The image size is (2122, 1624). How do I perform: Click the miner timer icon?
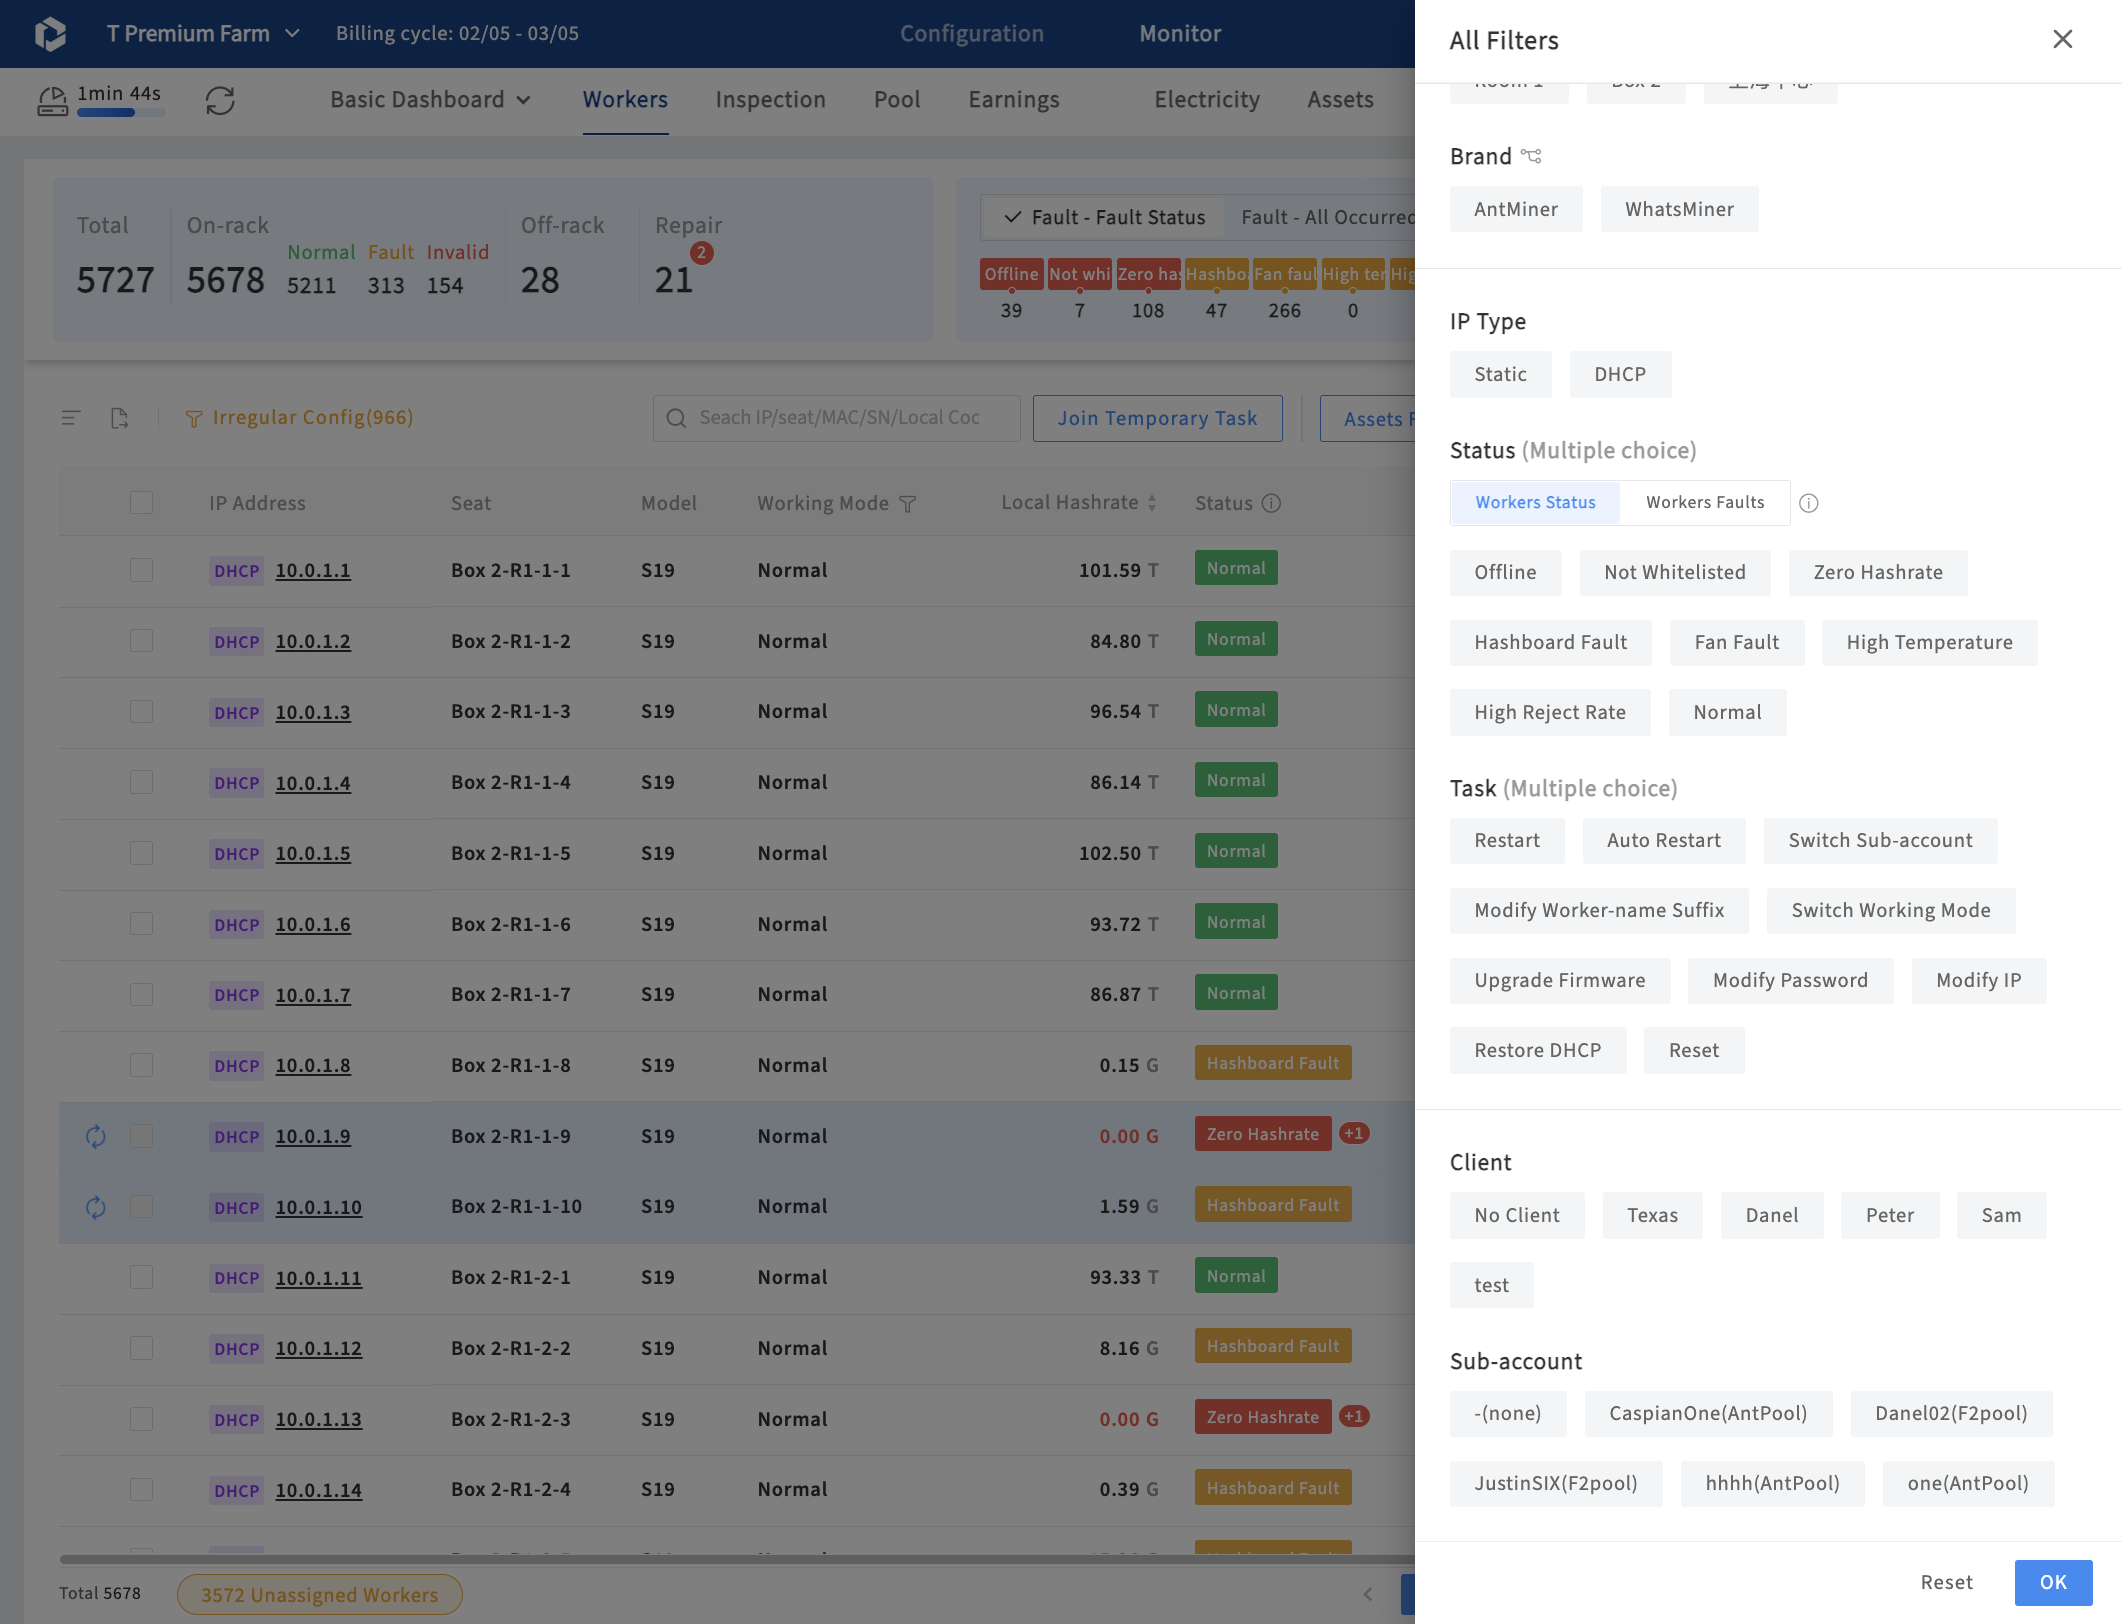pyautogui.click(x=52, y=101)
